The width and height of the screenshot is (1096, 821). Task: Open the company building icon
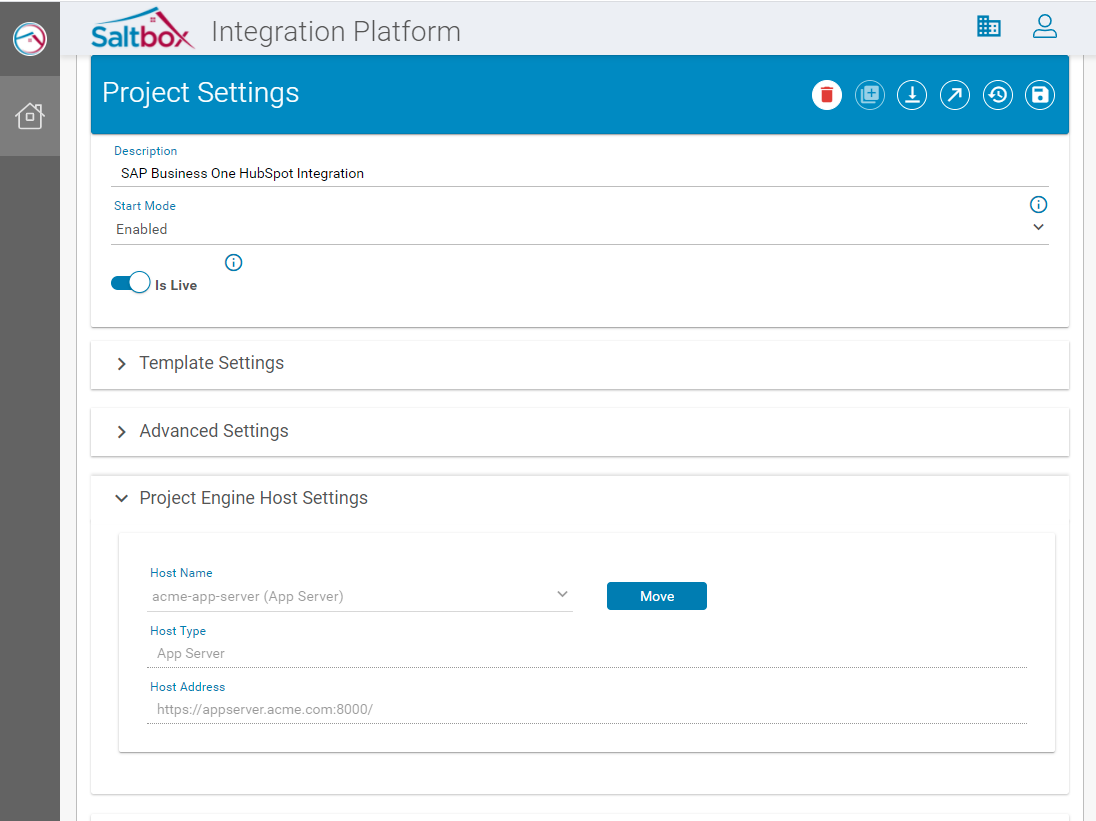pyautogui.click(x=988, y=27)
